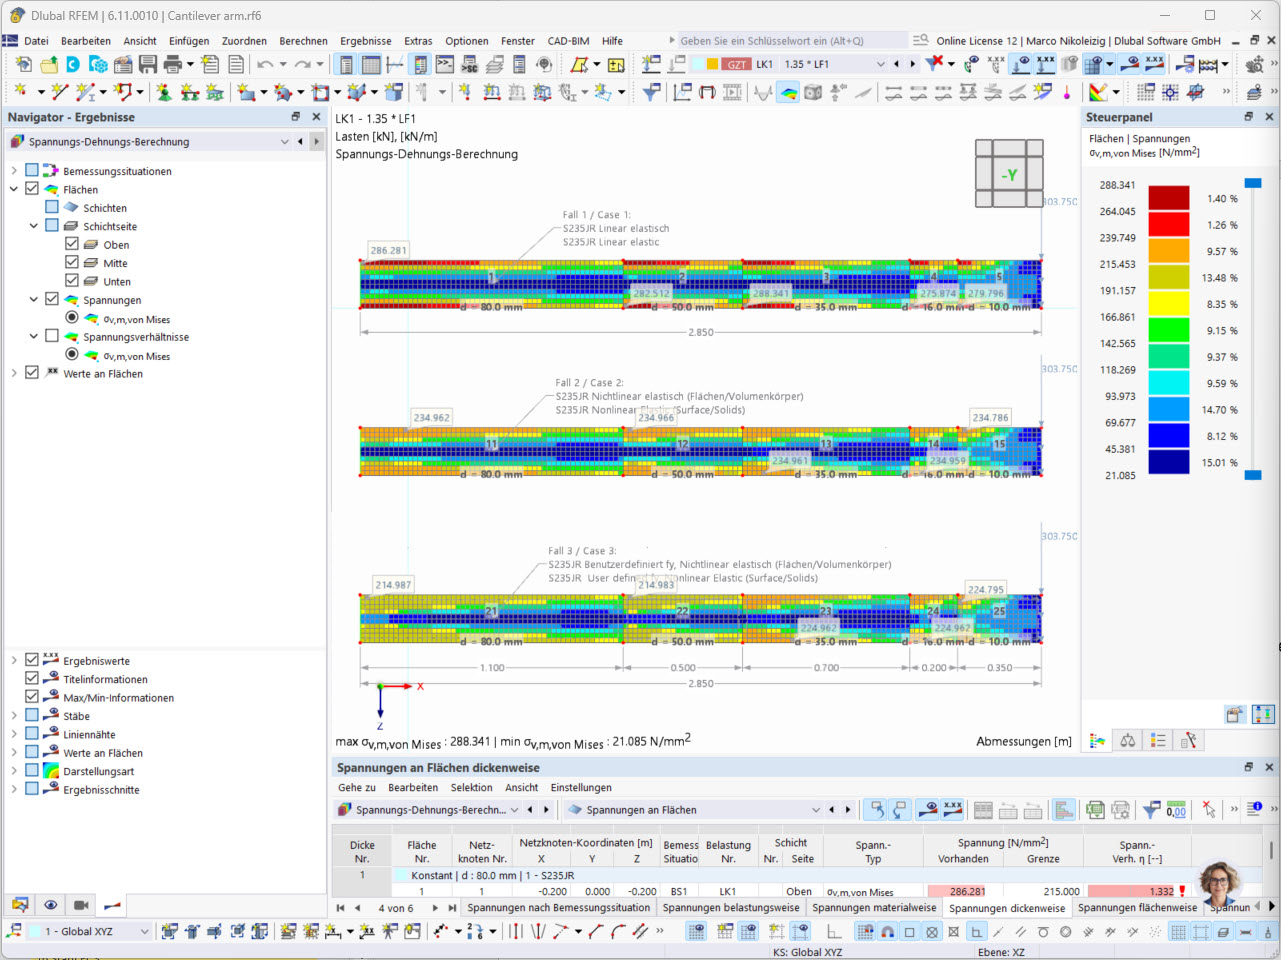The image size is (1281, 960).
Task: Click the result diagram deformation curve icon
Action: (x=764, y=92)
